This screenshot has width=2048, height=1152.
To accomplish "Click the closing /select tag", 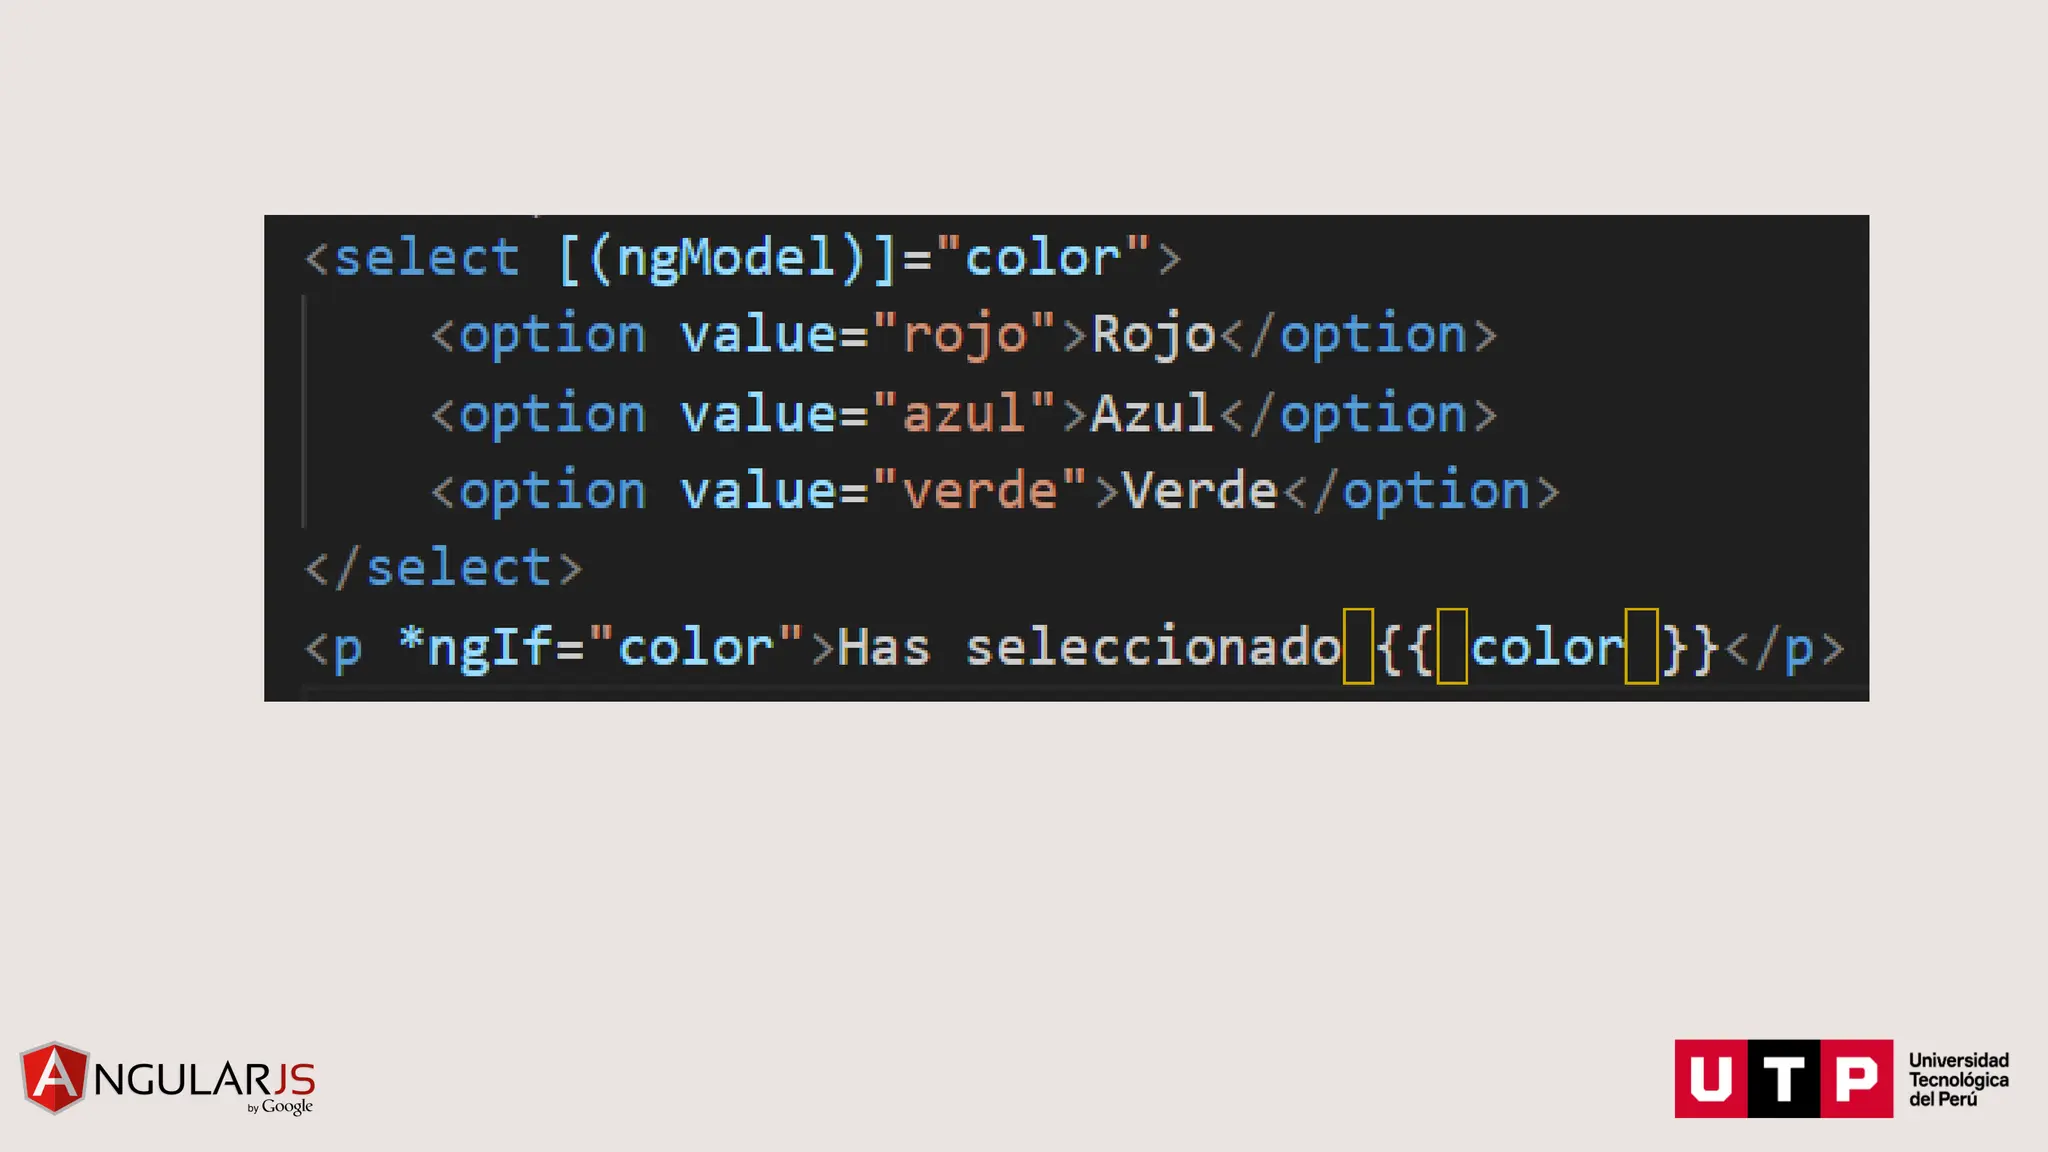I will pos(443,568).
